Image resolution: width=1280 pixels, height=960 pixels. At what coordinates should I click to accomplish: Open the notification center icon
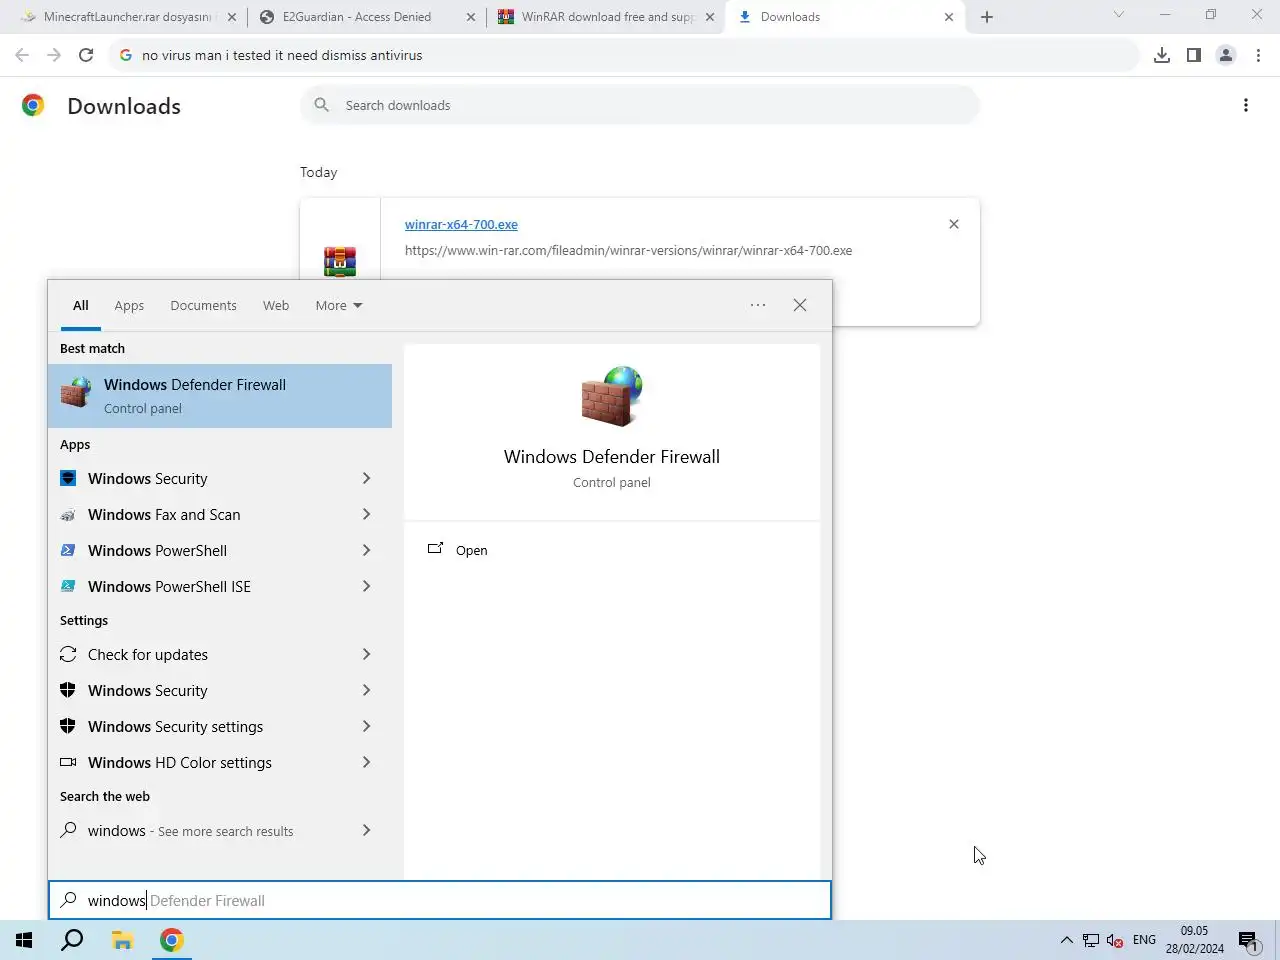[x=1248, y=940]
